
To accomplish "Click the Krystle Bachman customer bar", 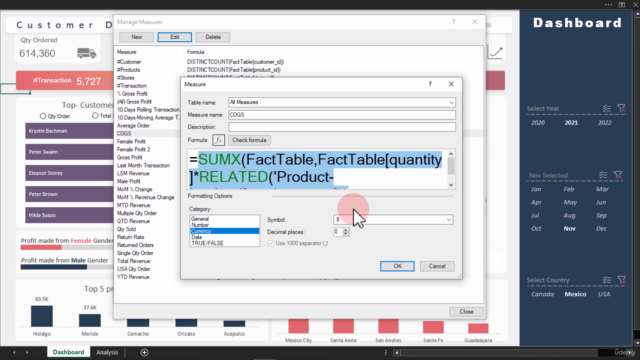I will coord(69,131).
